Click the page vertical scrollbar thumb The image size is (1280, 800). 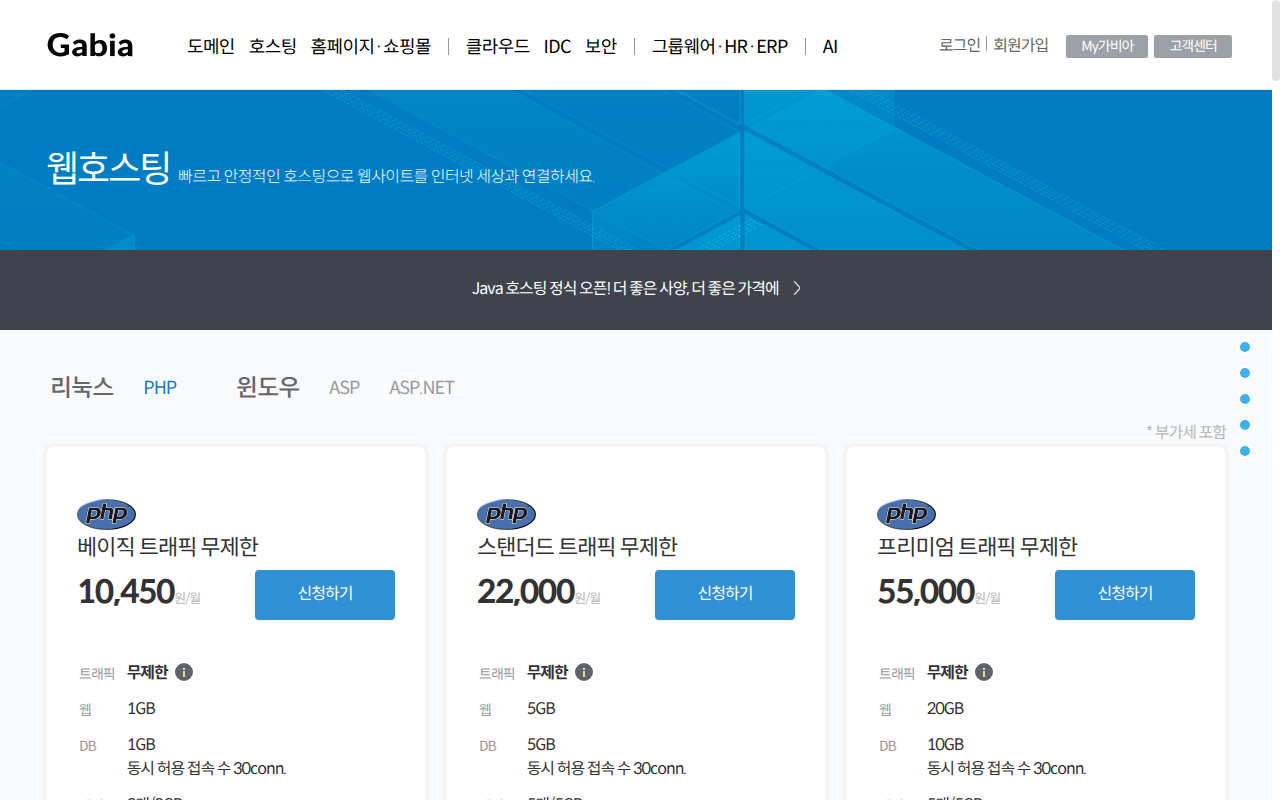pos(1275,40)
